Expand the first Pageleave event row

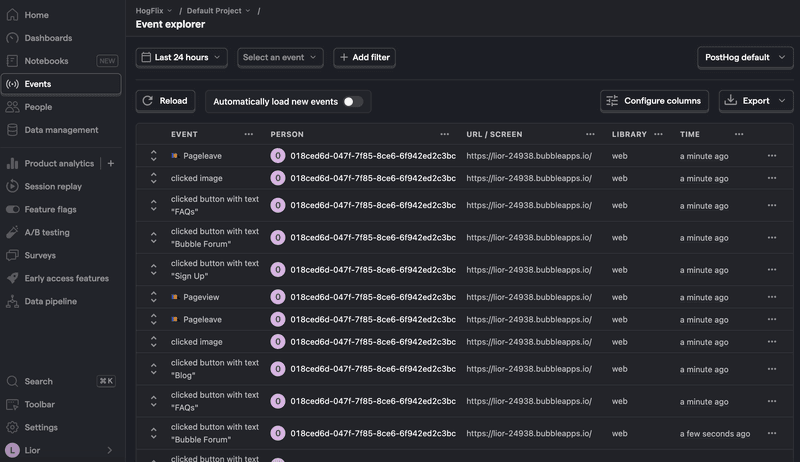pyautogui.click(x=154, y=155)
